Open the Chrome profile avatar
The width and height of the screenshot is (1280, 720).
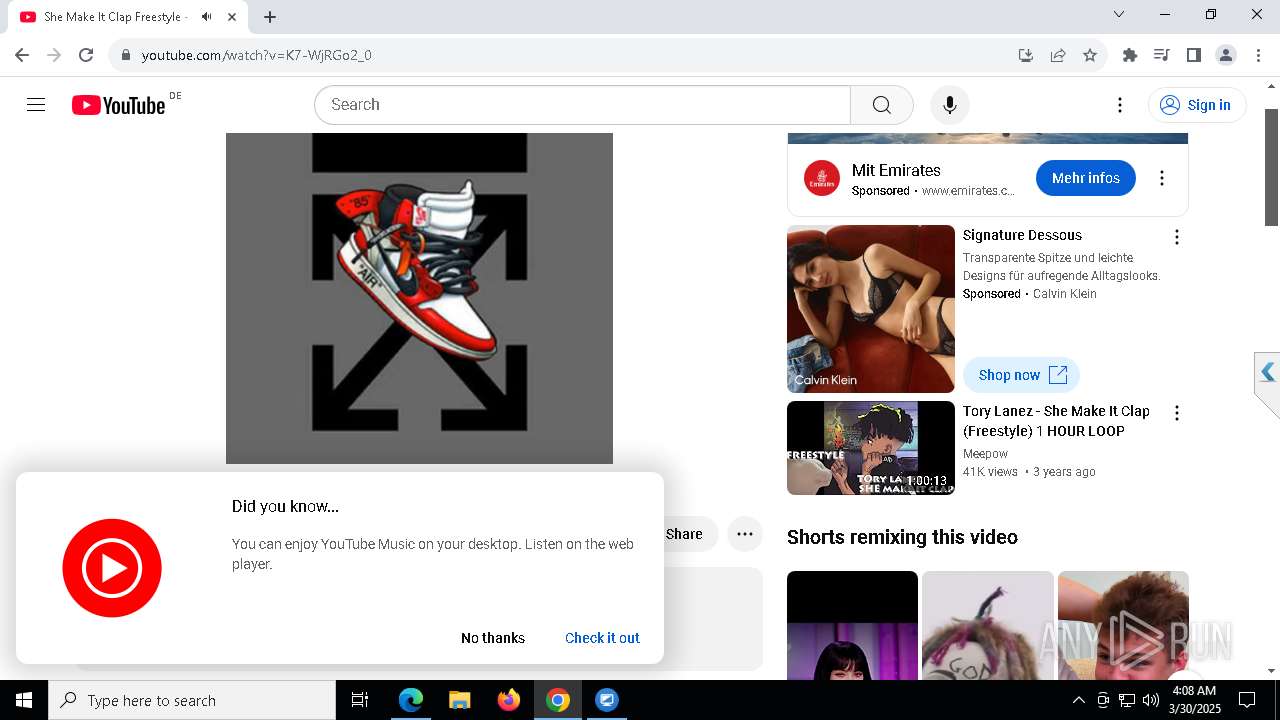click(1226, 55)
